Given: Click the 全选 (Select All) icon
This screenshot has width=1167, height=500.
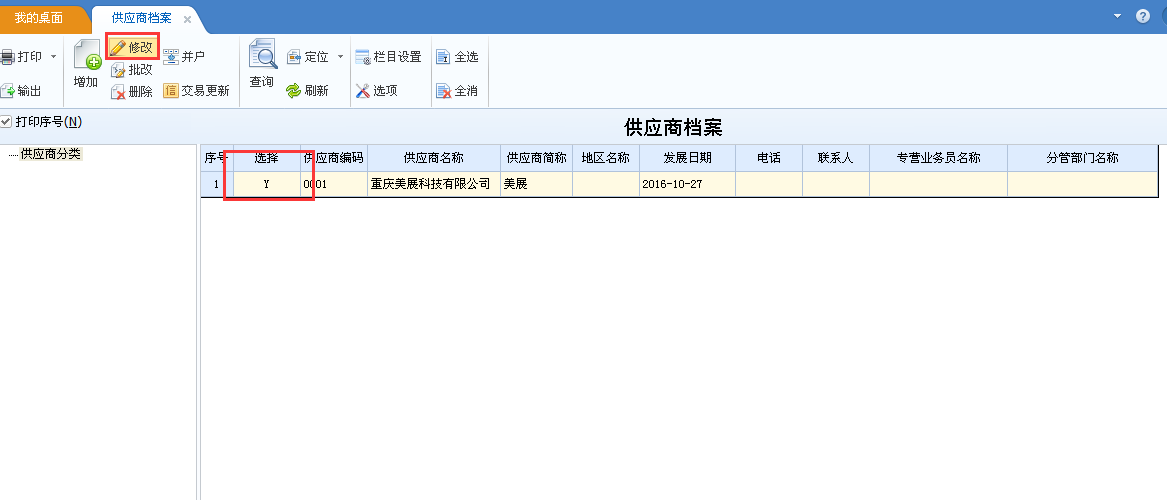Looking at the screenshot, I should point(443,57).
